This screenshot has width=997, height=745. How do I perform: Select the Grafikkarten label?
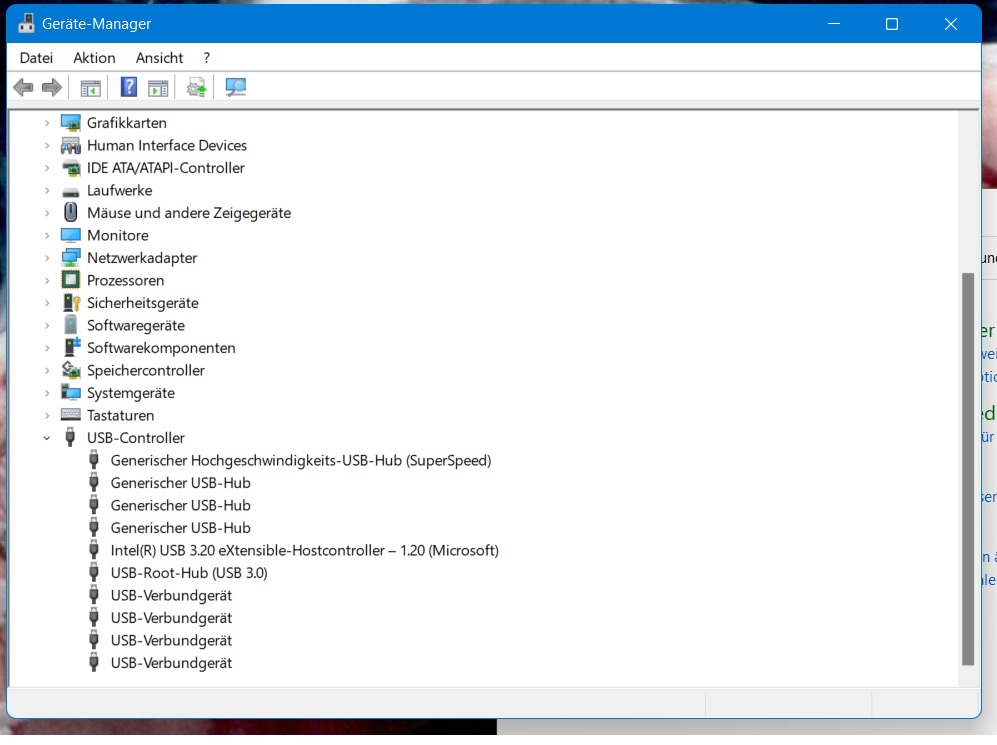click(x=127, y=123)
